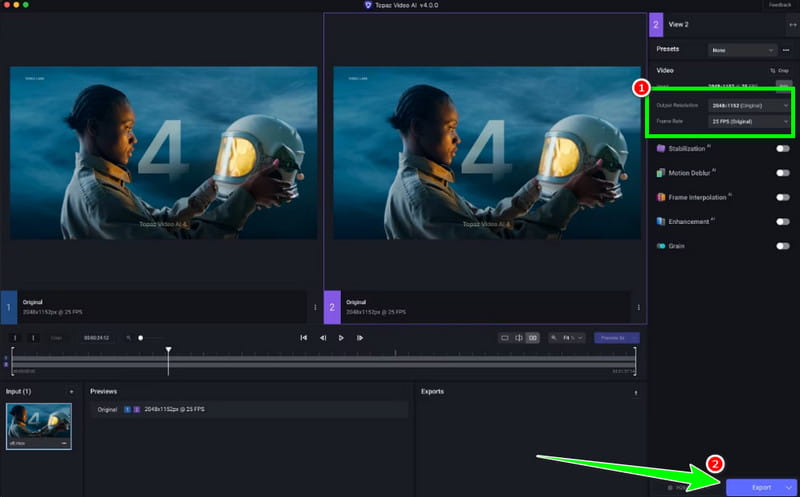
Task: Click the Exports panel more icon
Action: coord(636,392)
